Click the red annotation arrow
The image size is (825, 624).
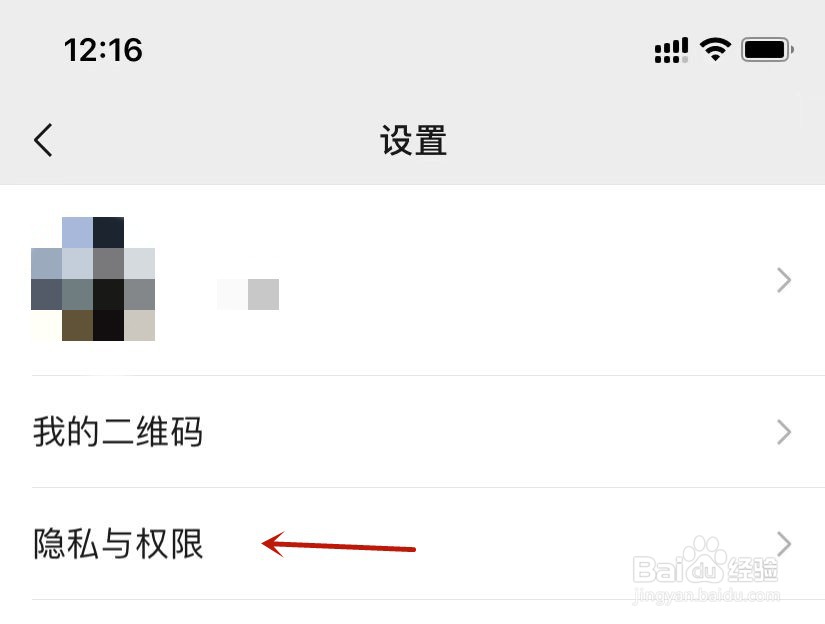point(339,545)
